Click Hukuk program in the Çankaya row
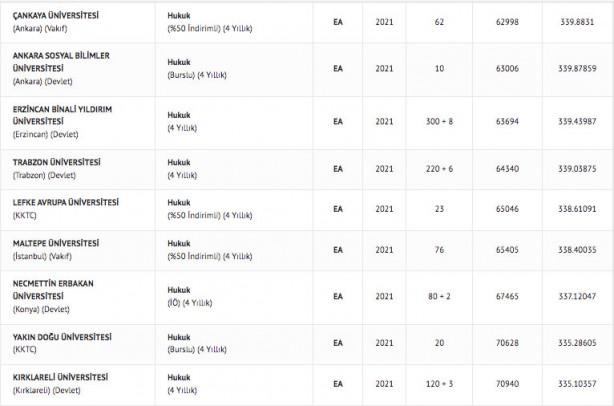The image size is (614, 406). pos(180,14)
